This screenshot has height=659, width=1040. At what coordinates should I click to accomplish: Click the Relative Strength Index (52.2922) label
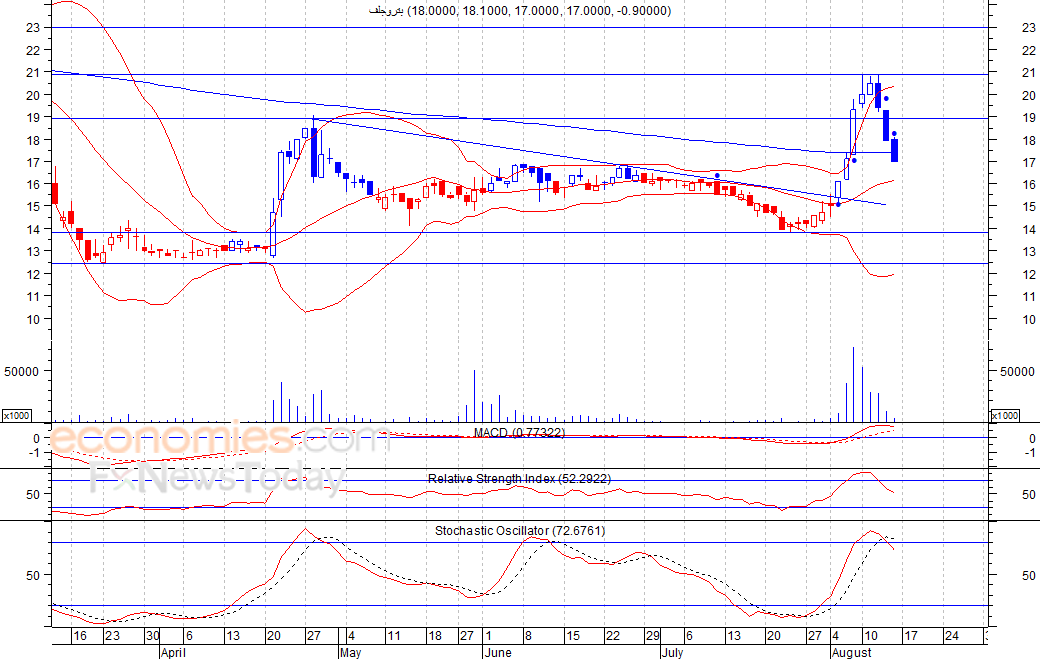tap(519, 479)
